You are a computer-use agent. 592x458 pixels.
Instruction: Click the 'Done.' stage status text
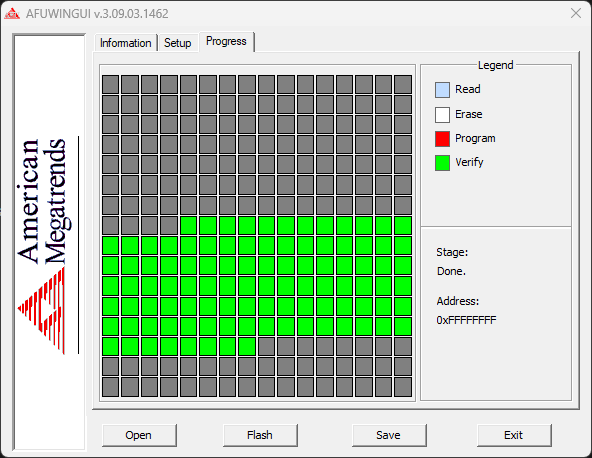(x=451, y=271)
